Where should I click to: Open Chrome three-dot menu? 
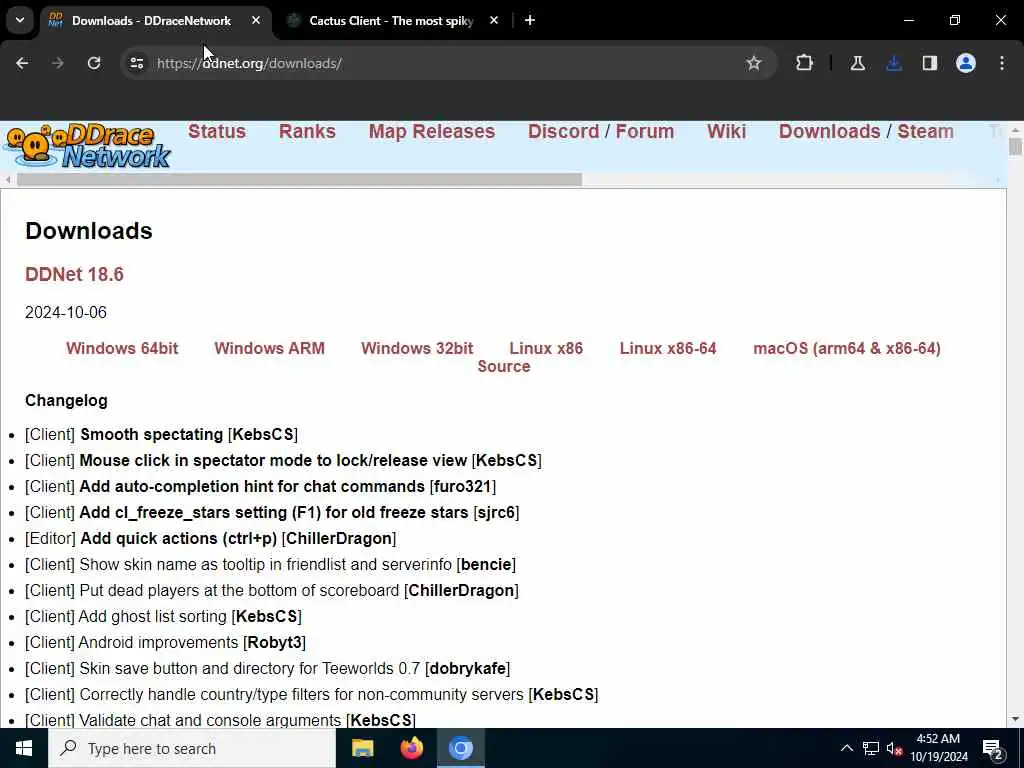(x=1002, y=63)
